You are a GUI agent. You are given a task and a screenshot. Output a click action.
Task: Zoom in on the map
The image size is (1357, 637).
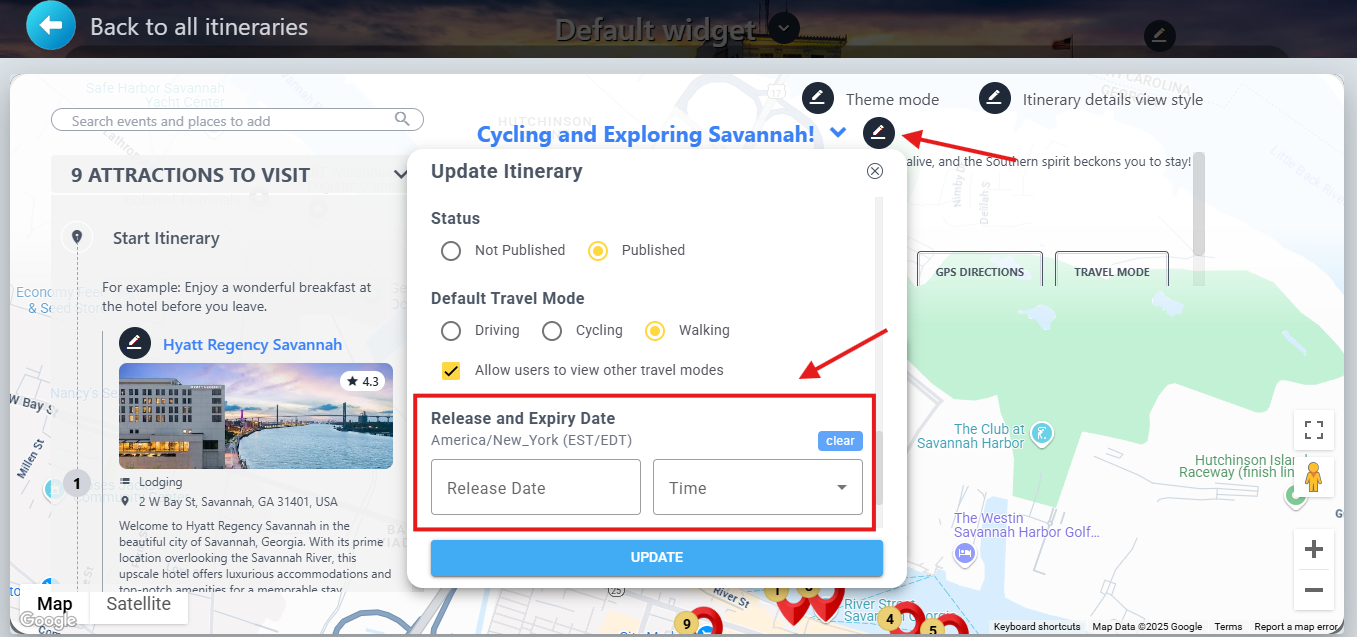tap(1314, 549)
